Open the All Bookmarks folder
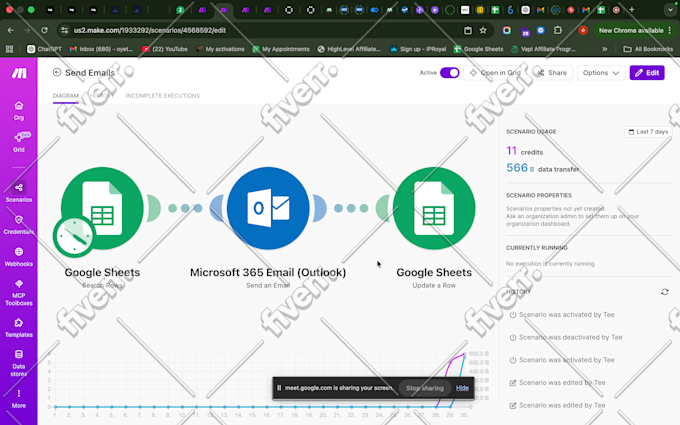 (x=648, y=49)
